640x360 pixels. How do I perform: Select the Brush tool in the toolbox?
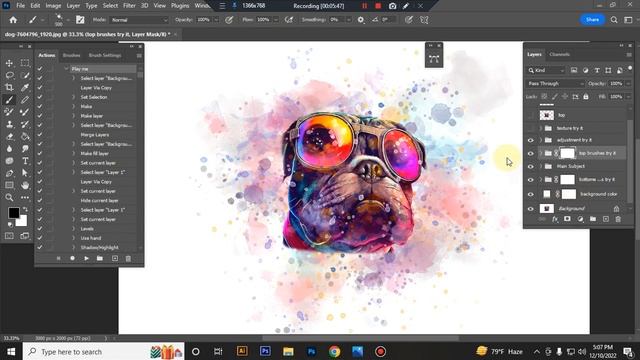9,100
